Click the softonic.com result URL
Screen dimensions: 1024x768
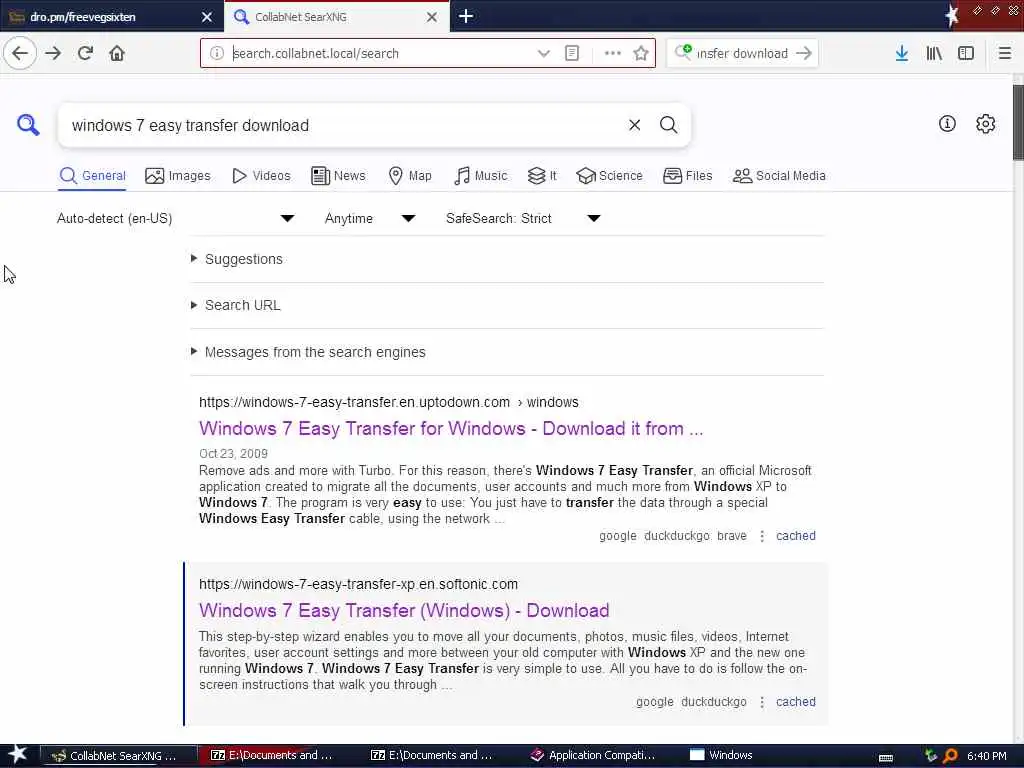tap(358, 584)
